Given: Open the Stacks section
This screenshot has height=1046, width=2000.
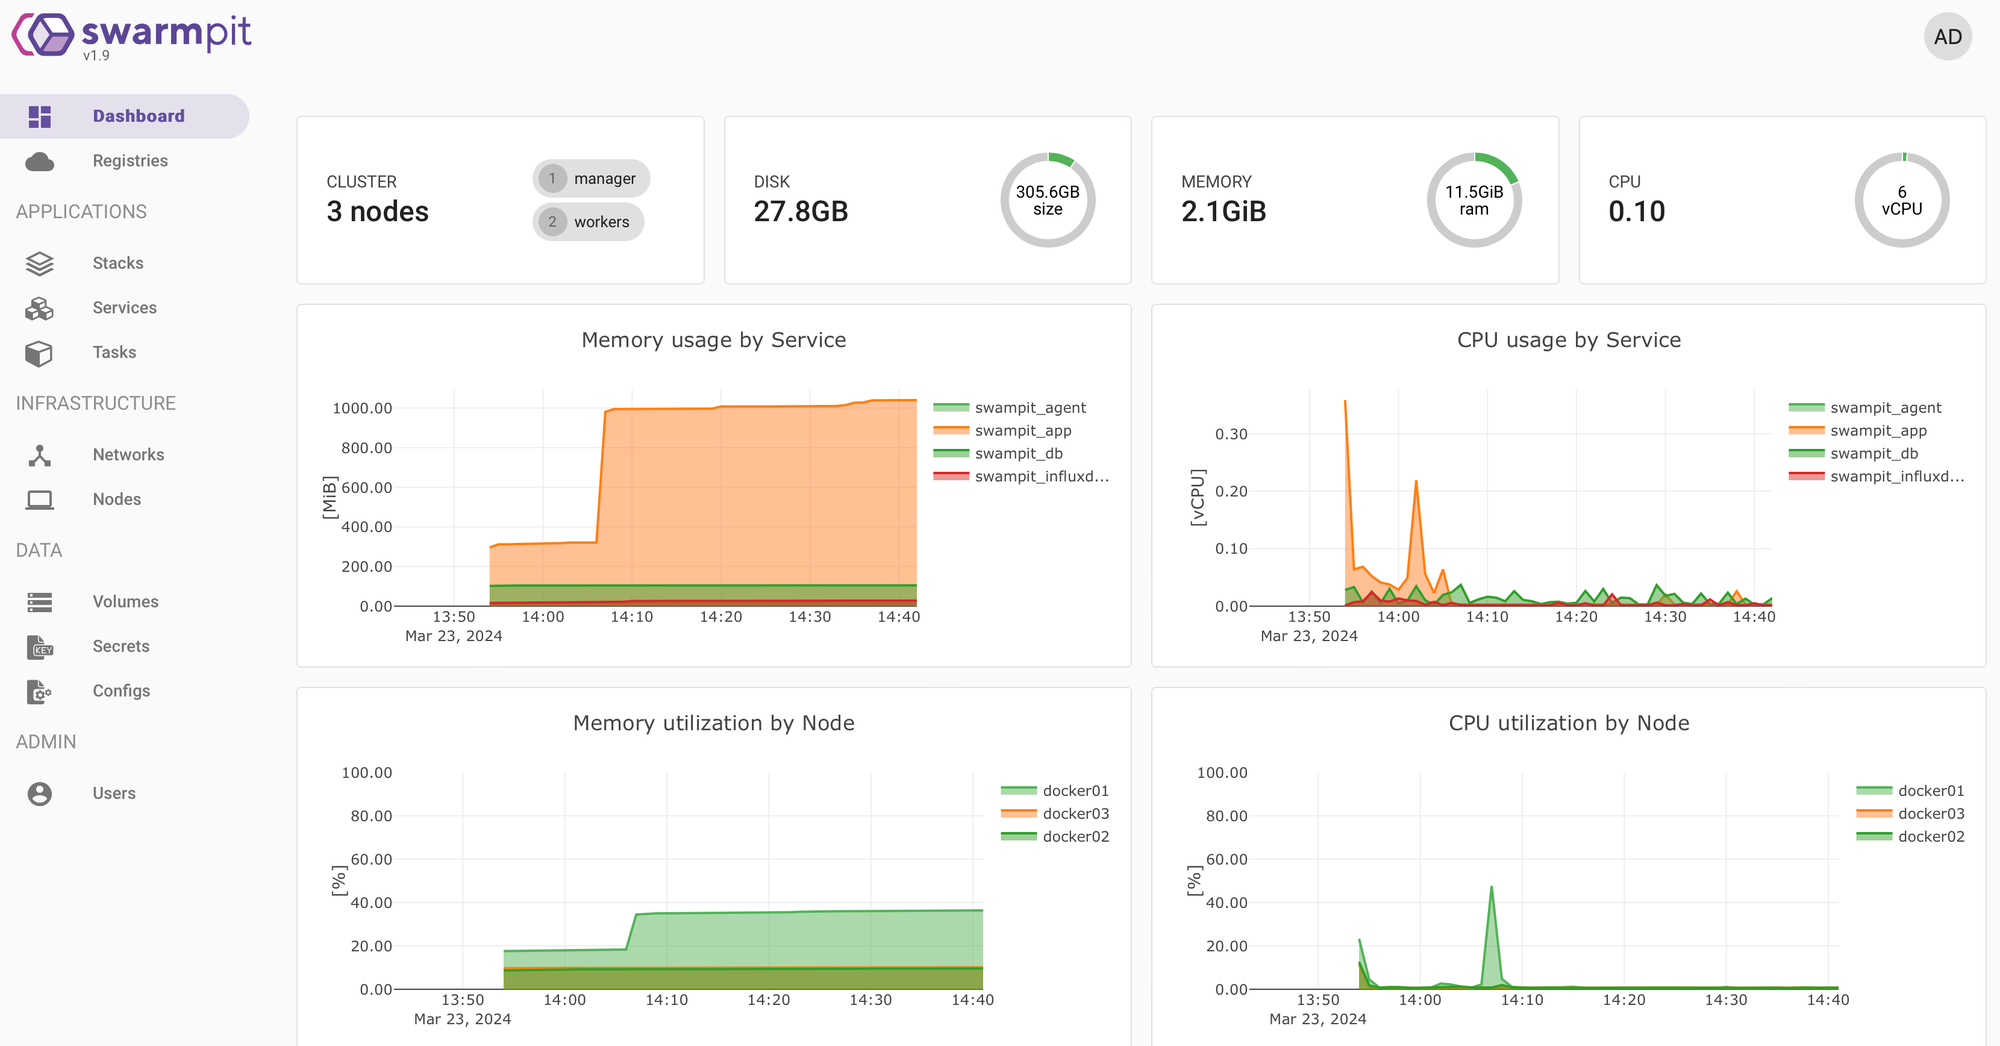Looking at the screenshot, I should pos(124,263).
